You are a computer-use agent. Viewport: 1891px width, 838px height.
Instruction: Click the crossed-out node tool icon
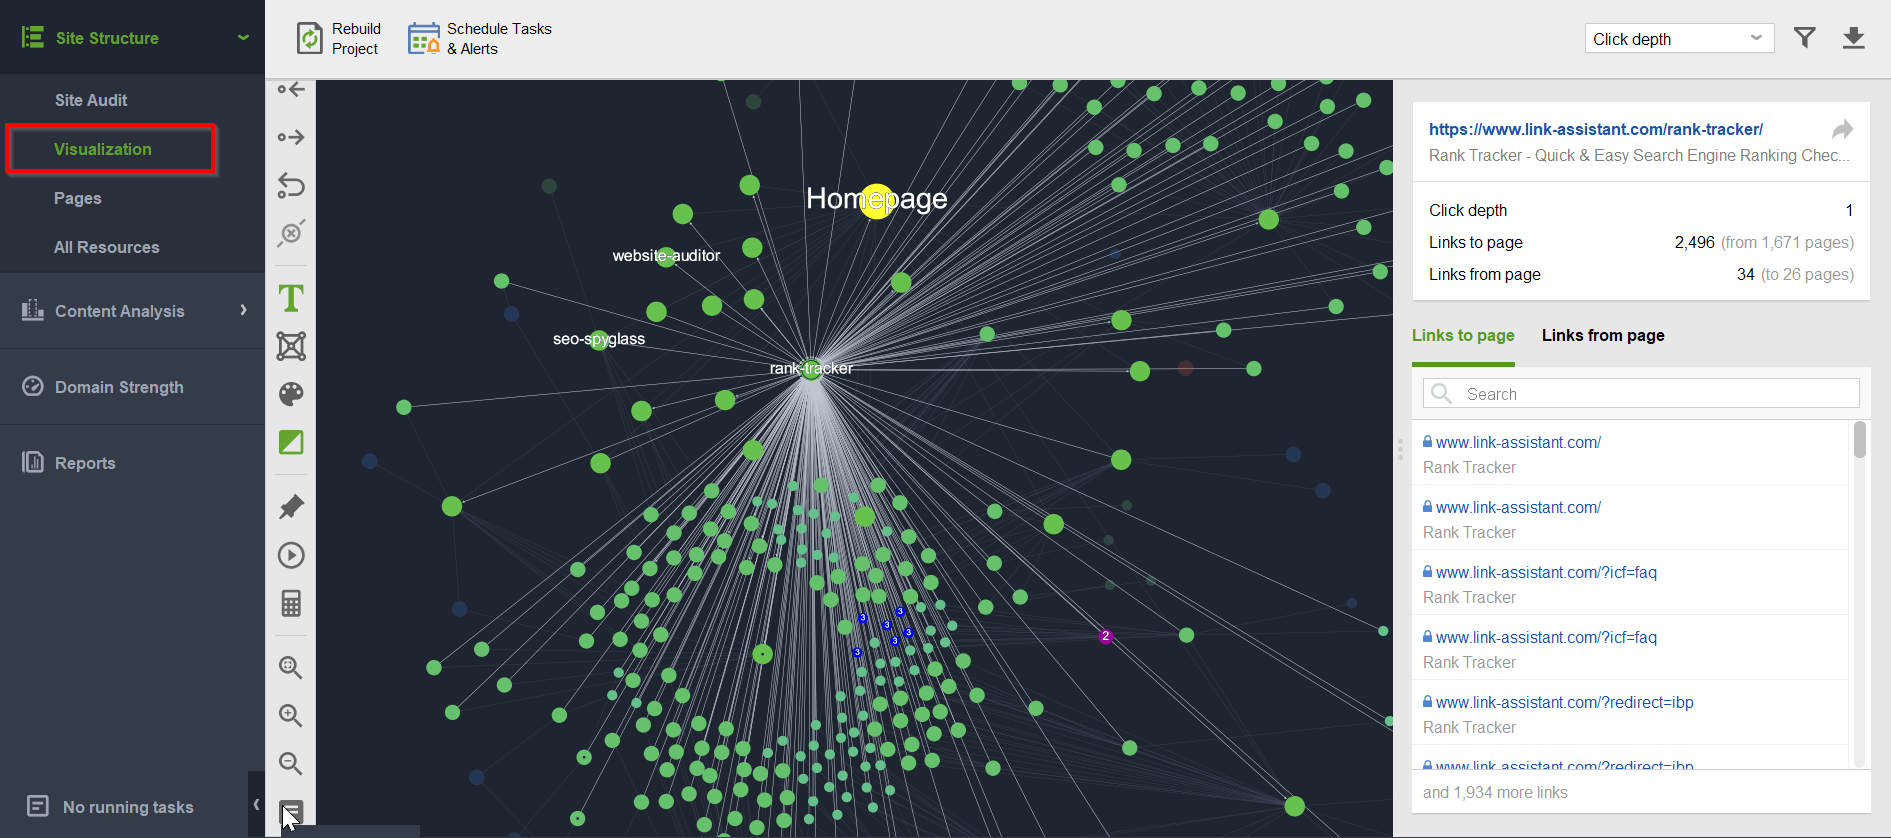tap(291, 233)
